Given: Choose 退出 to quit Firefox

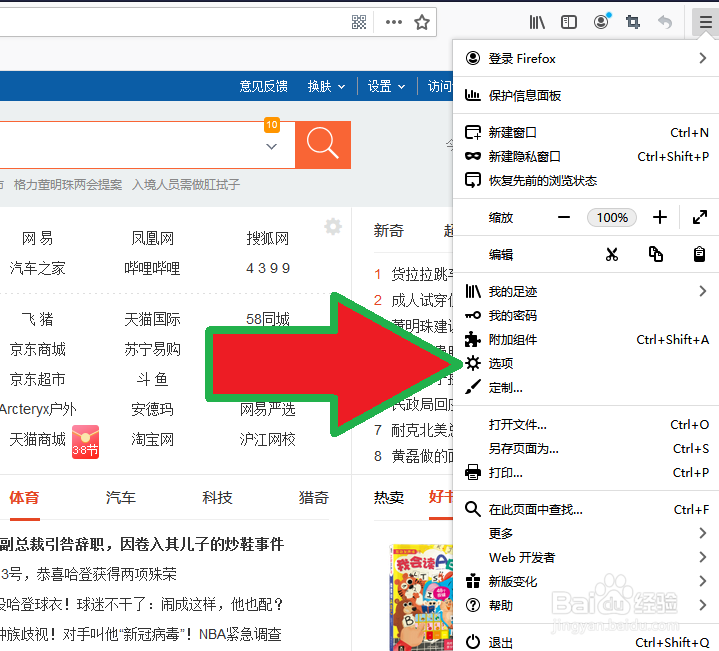Looking at the screenshot, I should tap(586, 642).
